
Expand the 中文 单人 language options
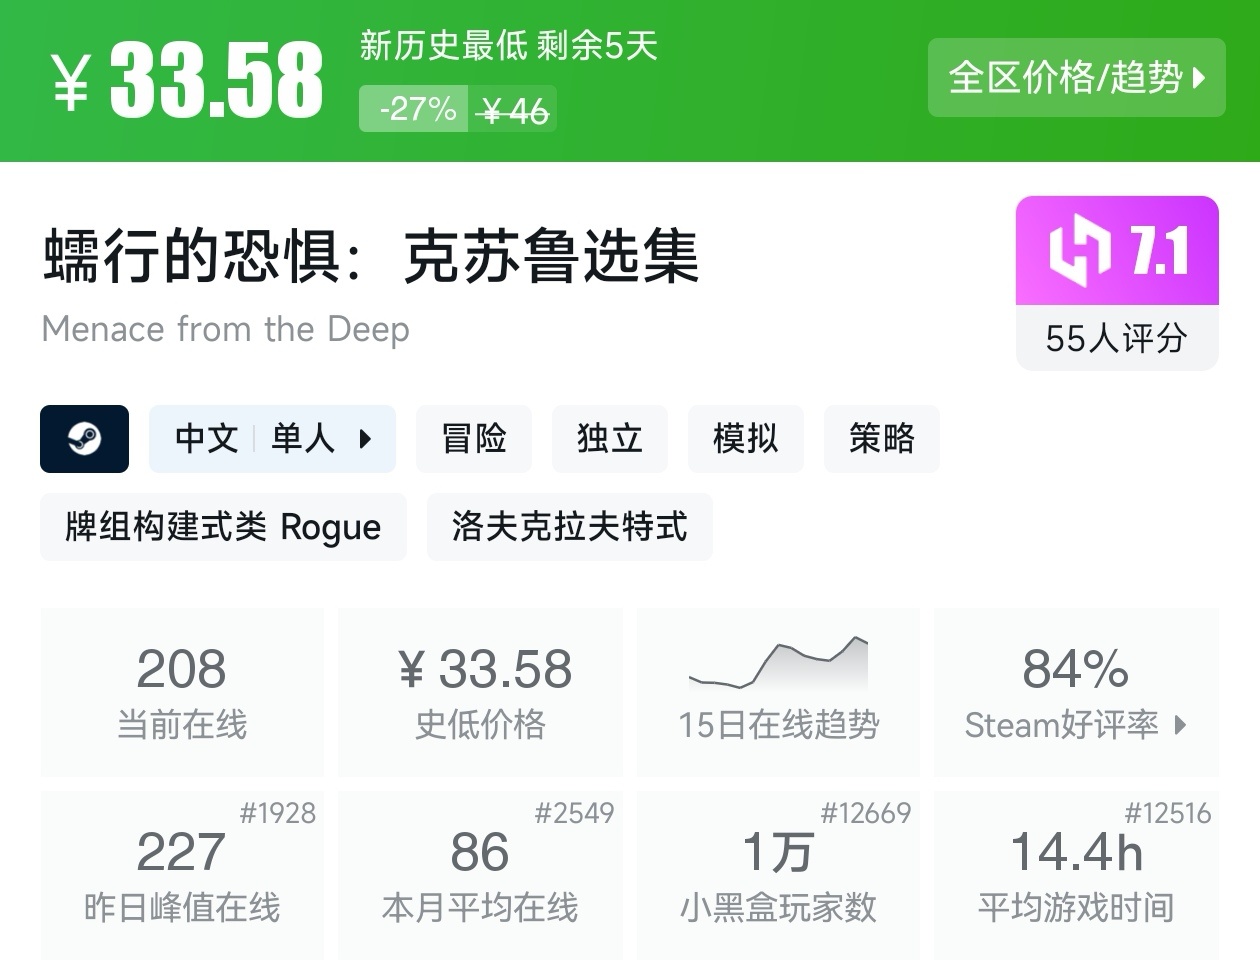coord(272,439)
